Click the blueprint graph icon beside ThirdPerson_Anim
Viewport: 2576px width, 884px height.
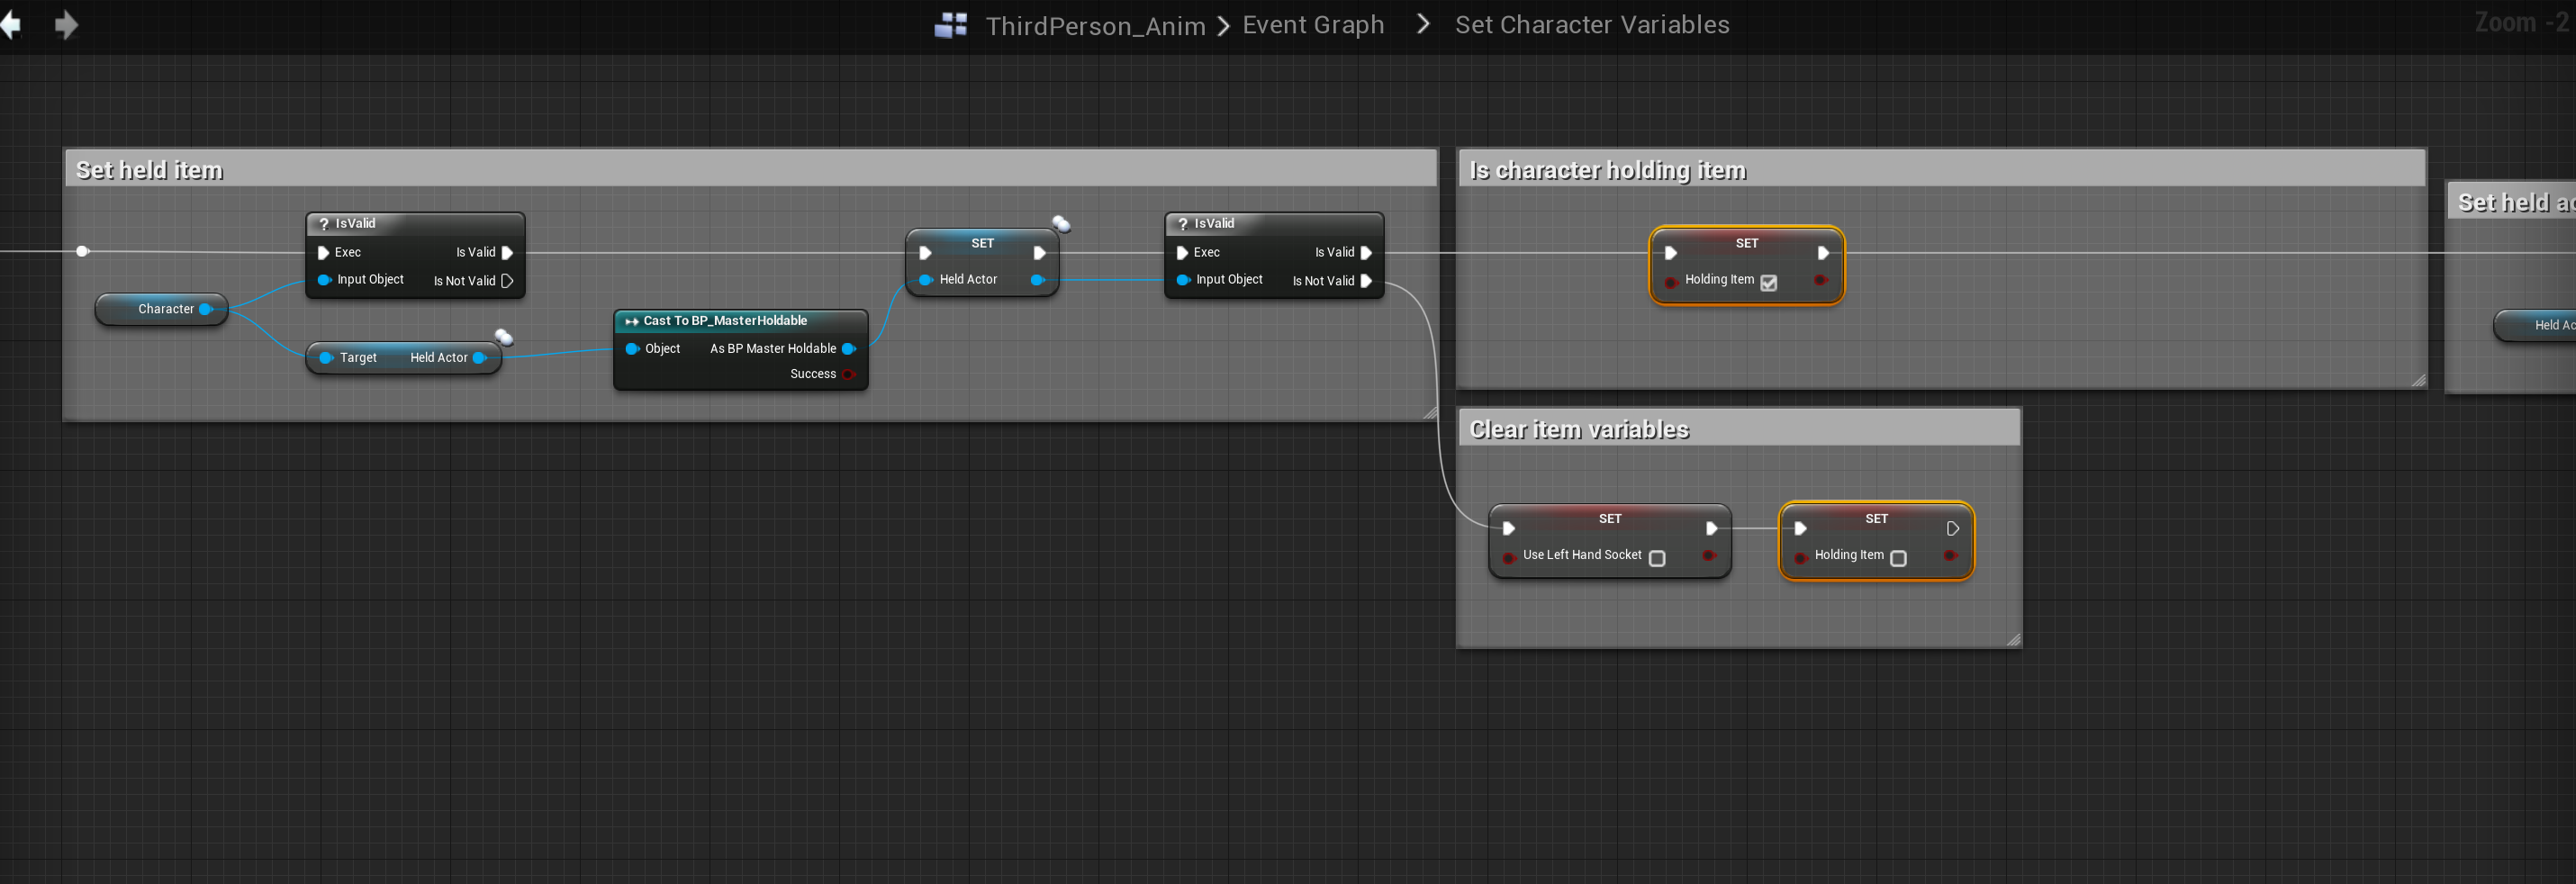click(x=950, y=25)
